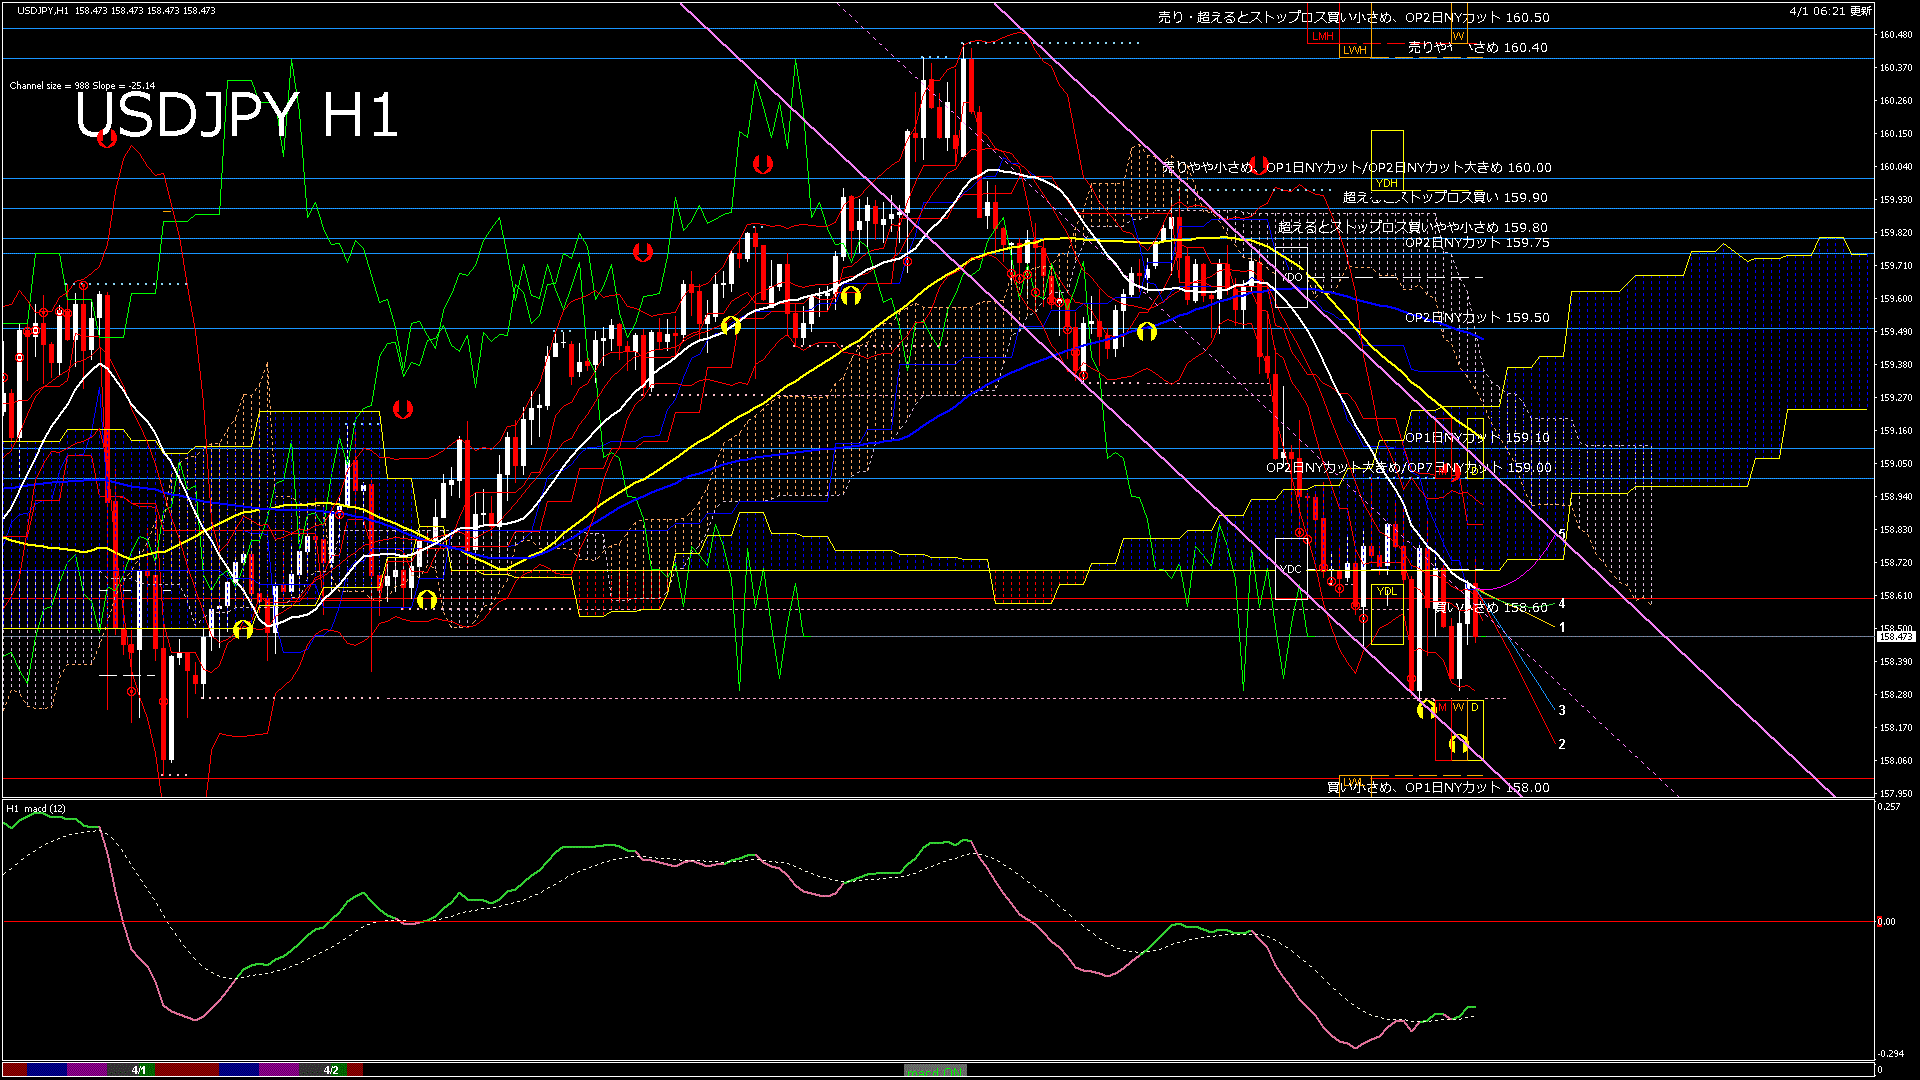This screenshot has height=1080, width=1920.
Task: Click yellow up arrow left of M box
Action: 1426,710
